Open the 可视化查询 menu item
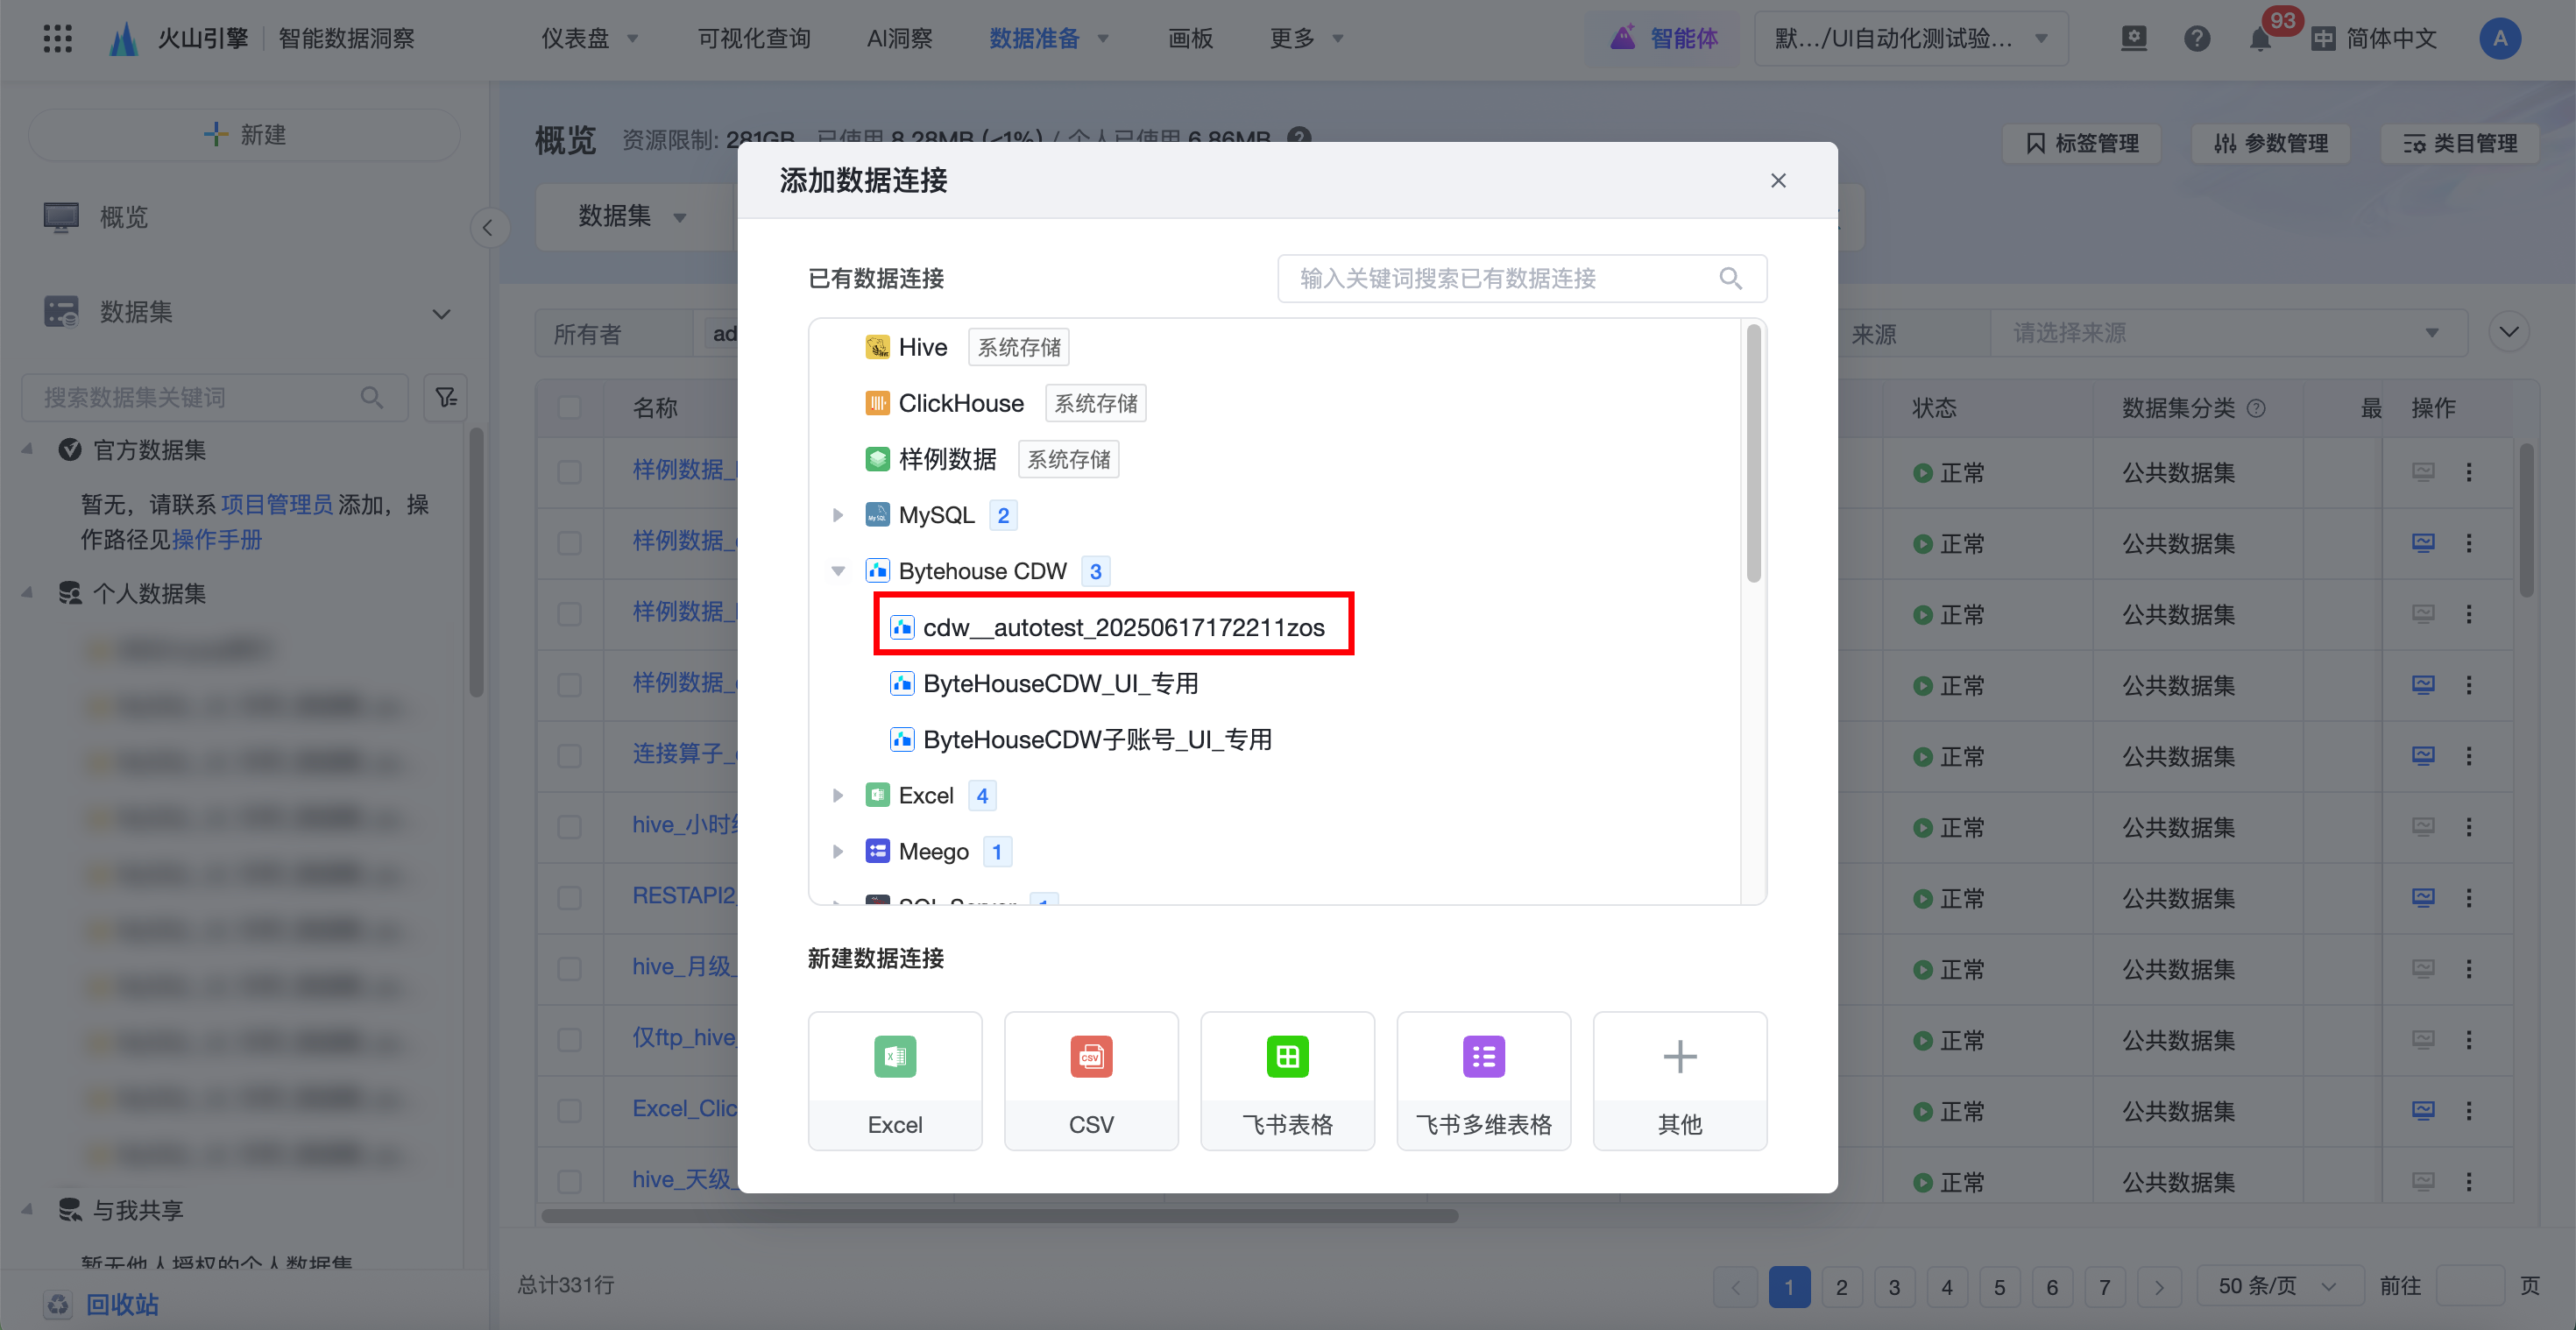The height and width of the screenshot is (1330, 2576). coord(753,39)
